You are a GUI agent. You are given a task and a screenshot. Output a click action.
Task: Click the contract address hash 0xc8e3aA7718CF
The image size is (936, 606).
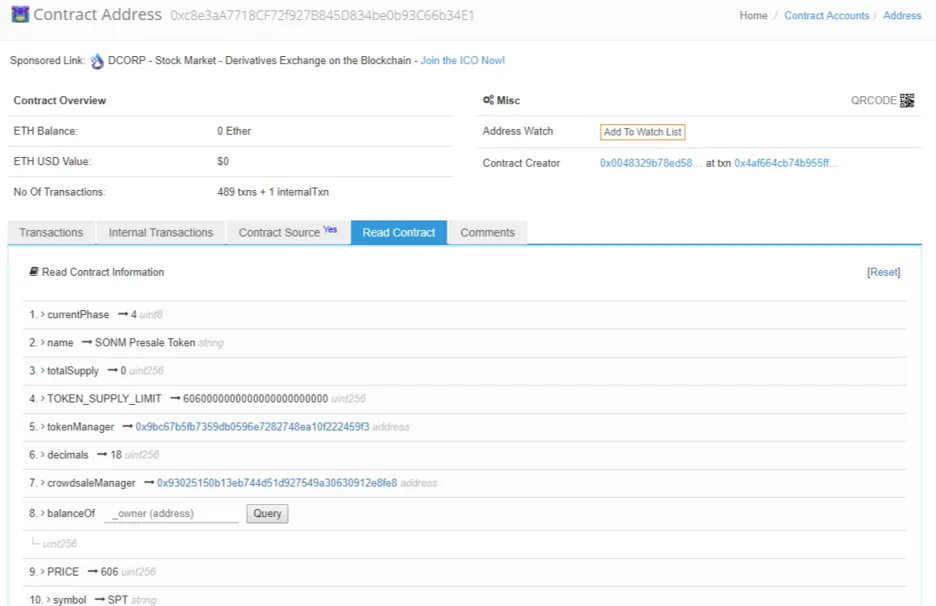point(322,16)
